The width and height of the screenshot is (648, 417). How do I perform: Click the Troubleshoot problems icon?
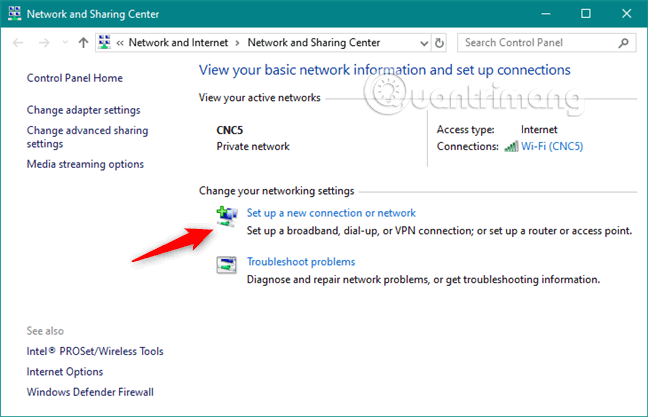227,265
